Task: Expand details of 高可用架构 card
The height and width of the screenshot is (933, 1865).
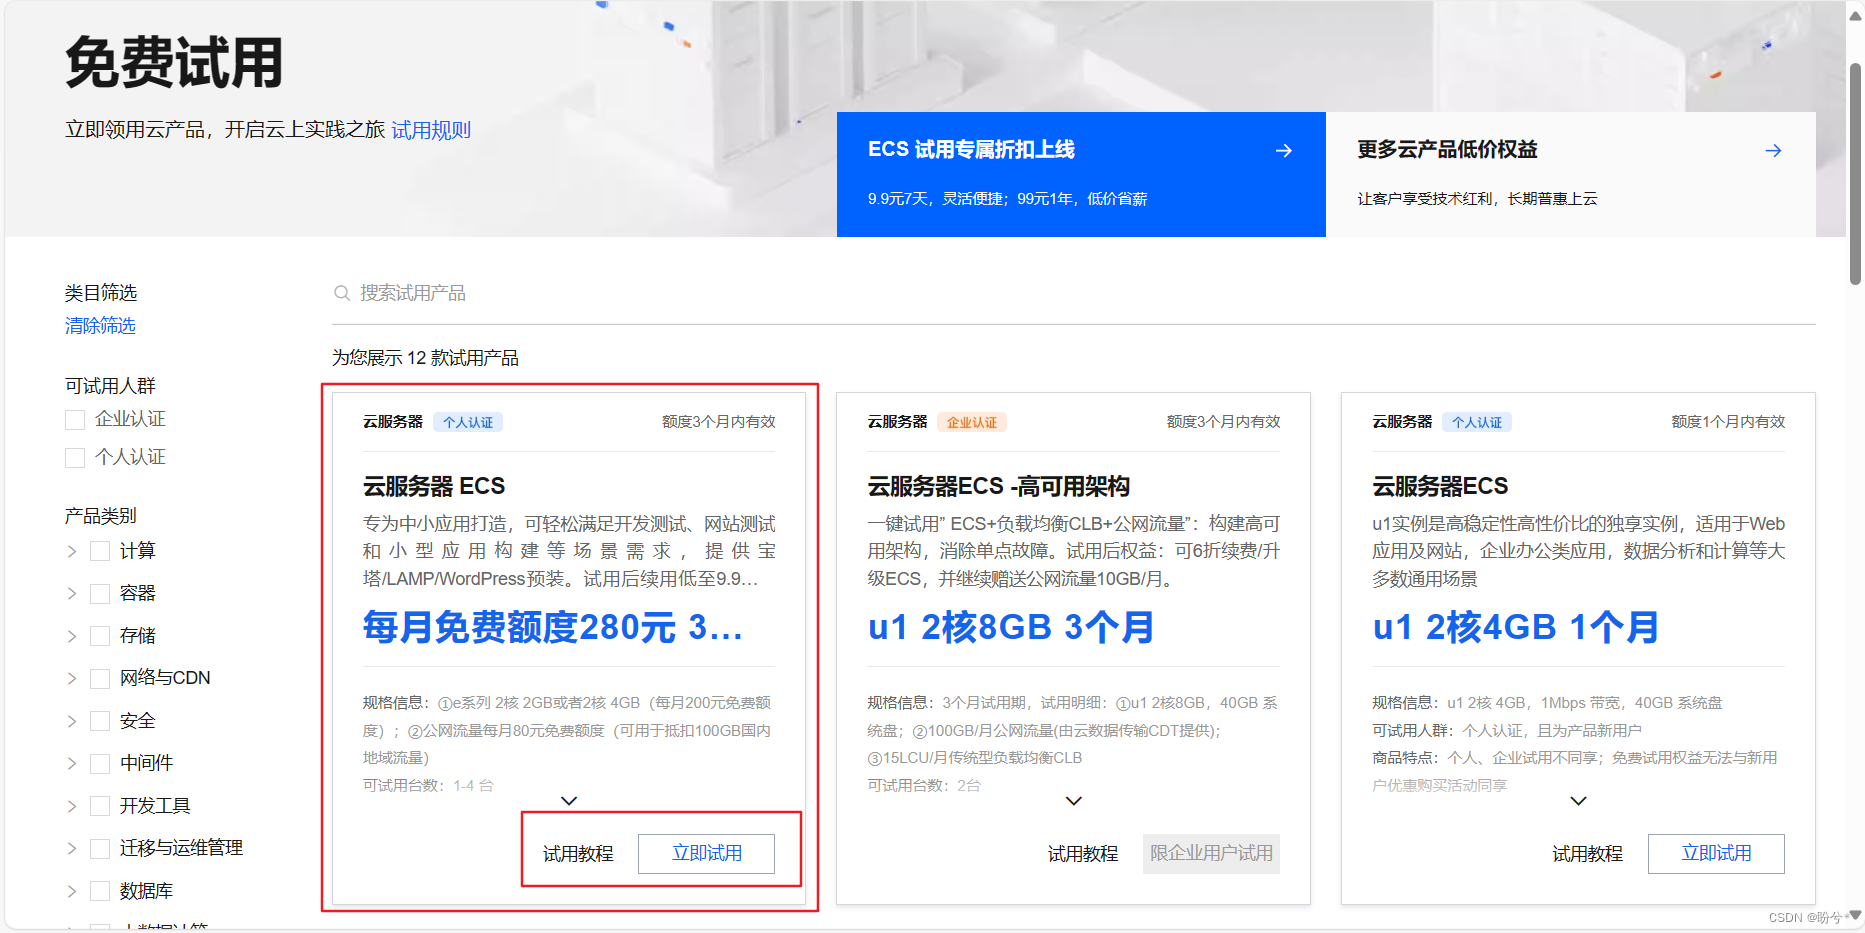Action: tap(1074, 801)
